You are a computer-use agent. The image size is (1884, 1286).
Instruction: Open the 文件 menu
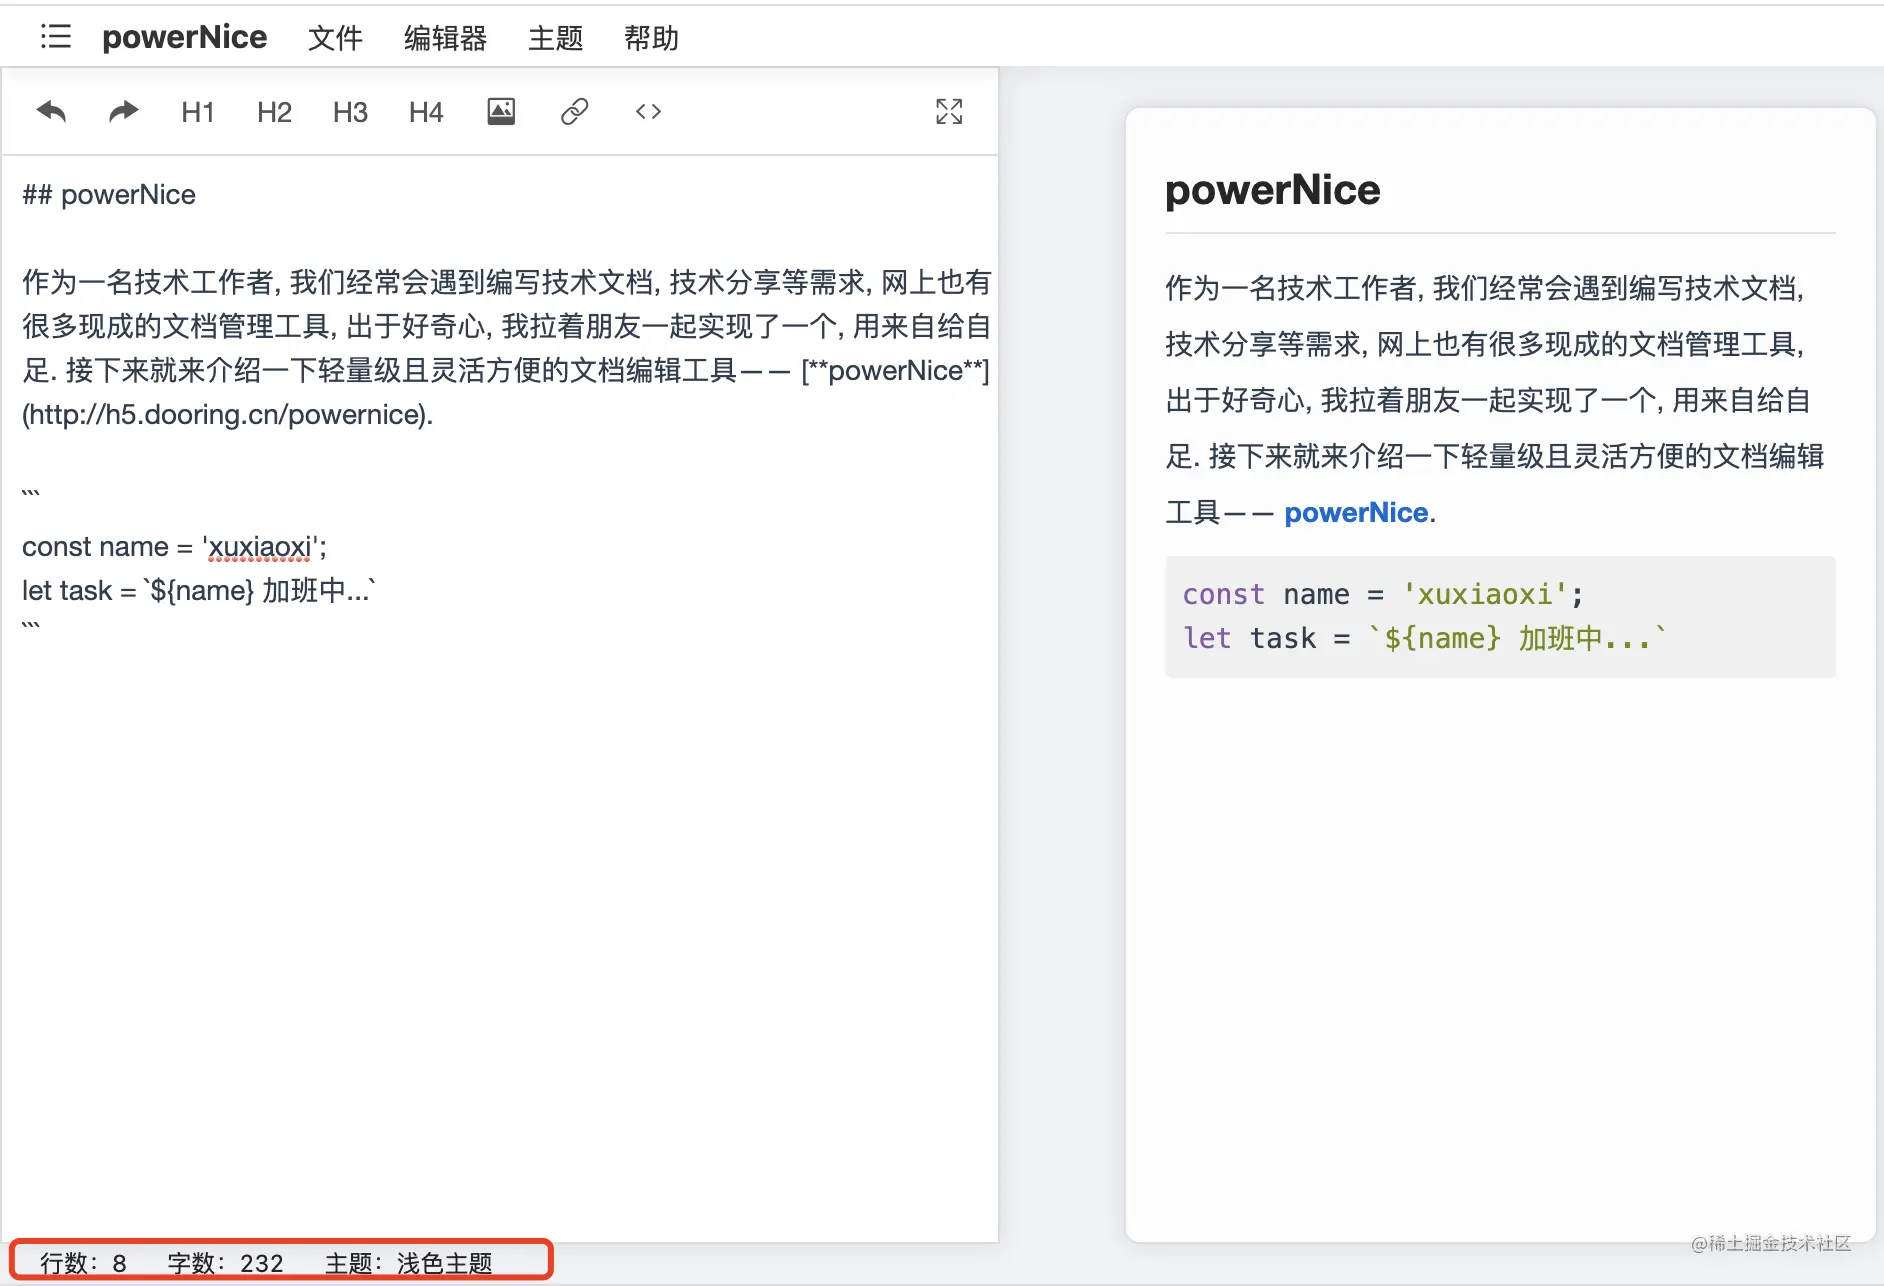pyautogui.click(x=335, y=38)
